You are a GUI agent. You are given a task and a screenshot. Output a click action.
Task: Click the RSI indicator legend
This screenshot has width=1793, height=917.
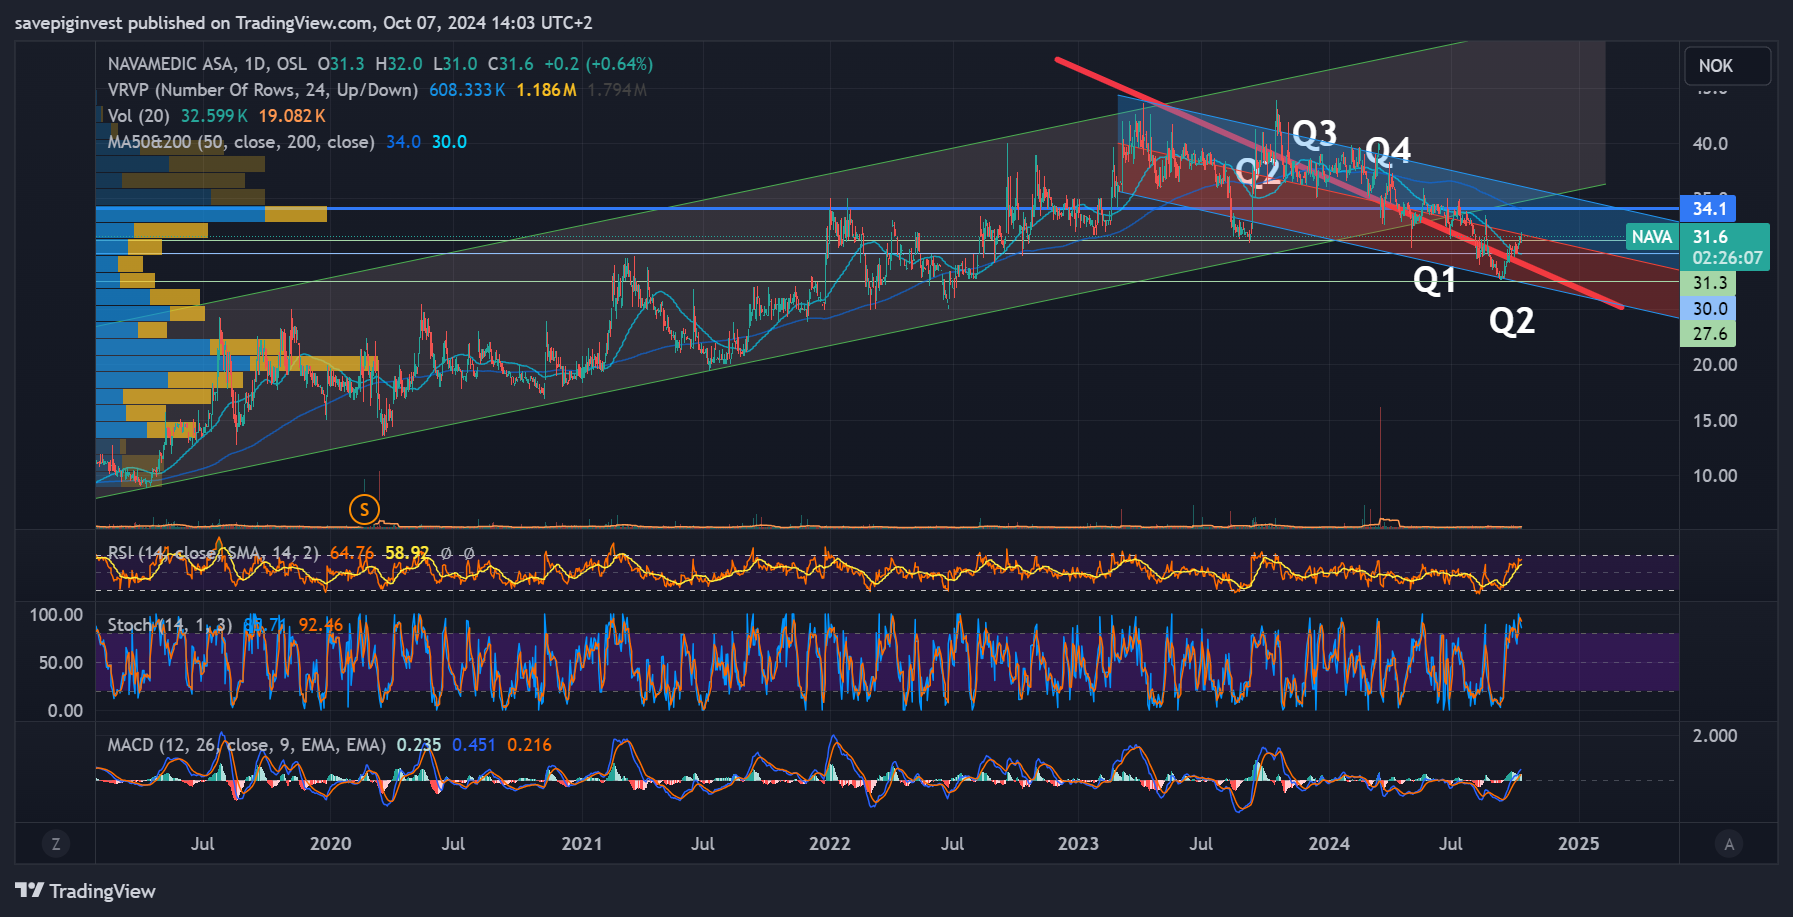click(213, 553)
